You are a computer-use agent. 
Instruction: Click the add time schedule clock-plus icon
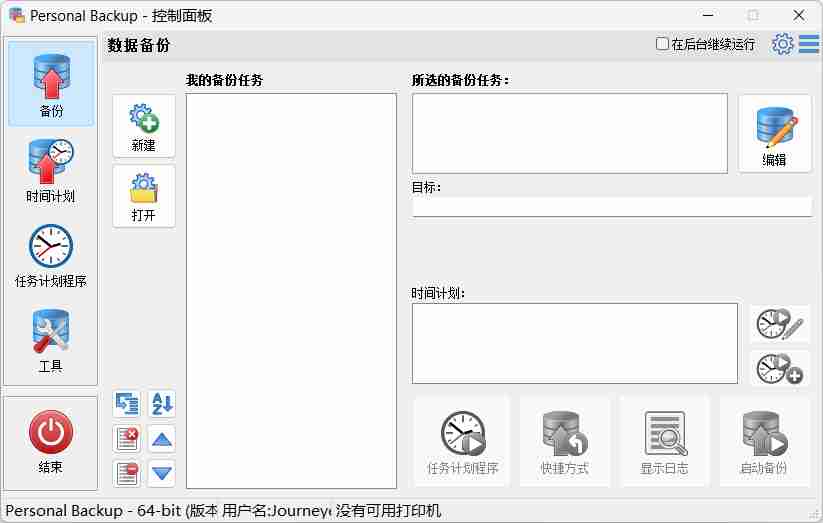[780, 368]
